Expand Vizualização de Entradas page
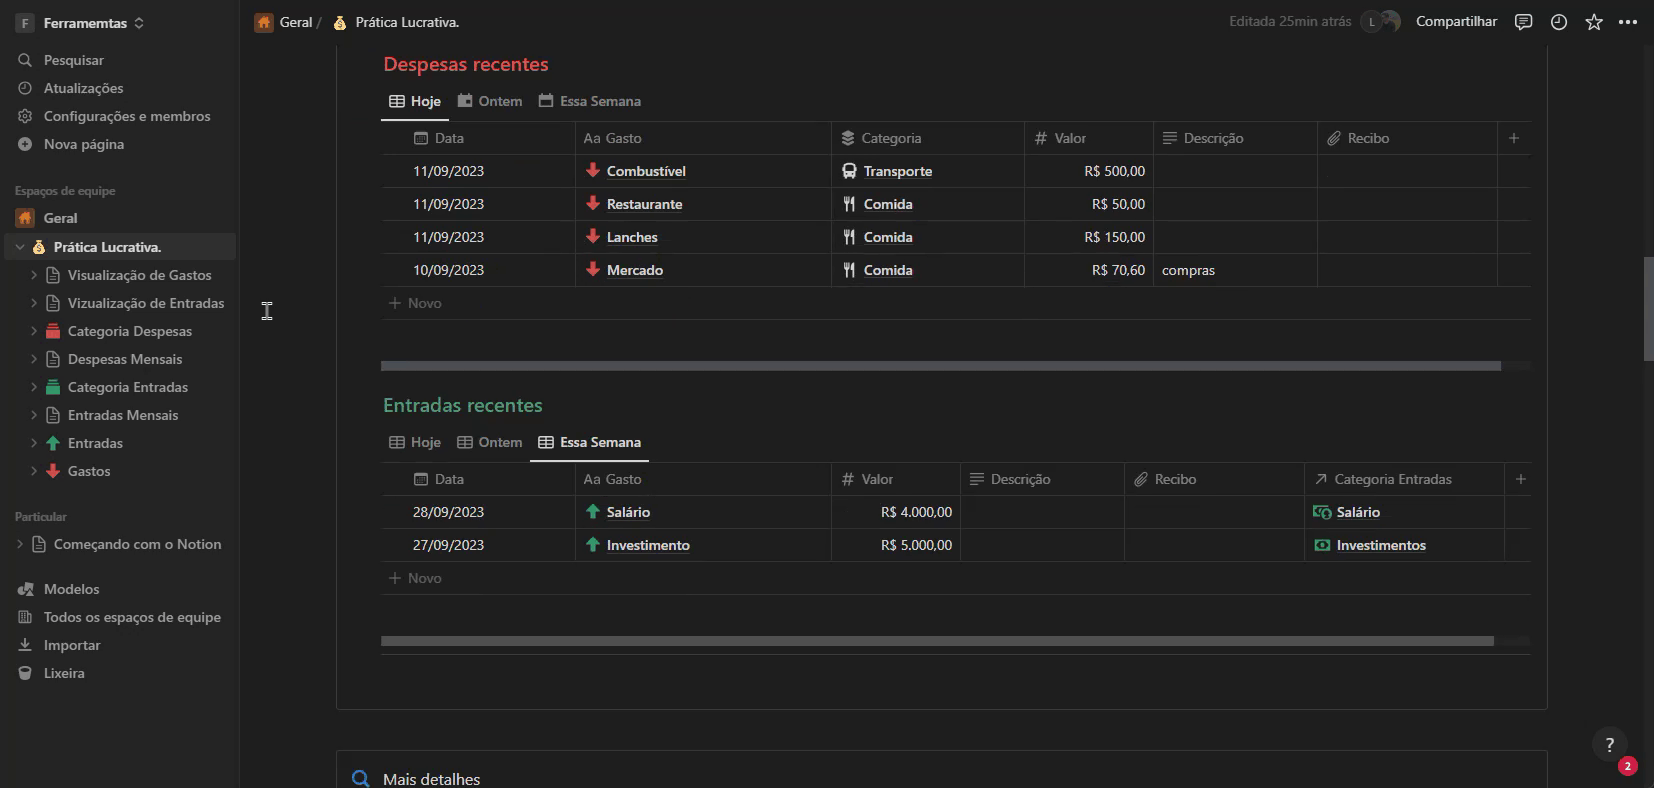Viewport: 1654px width, 788px height. [34, 303]
